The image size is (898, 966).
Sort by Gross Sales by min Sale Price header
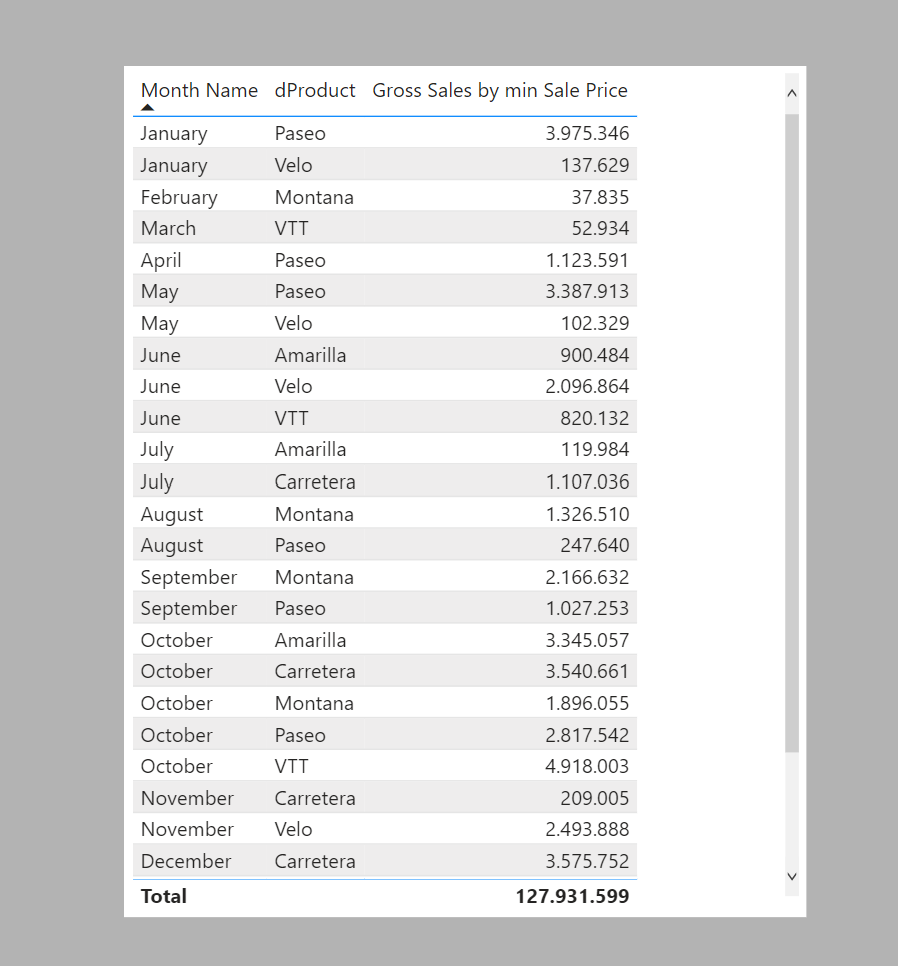tap(500, 91)
